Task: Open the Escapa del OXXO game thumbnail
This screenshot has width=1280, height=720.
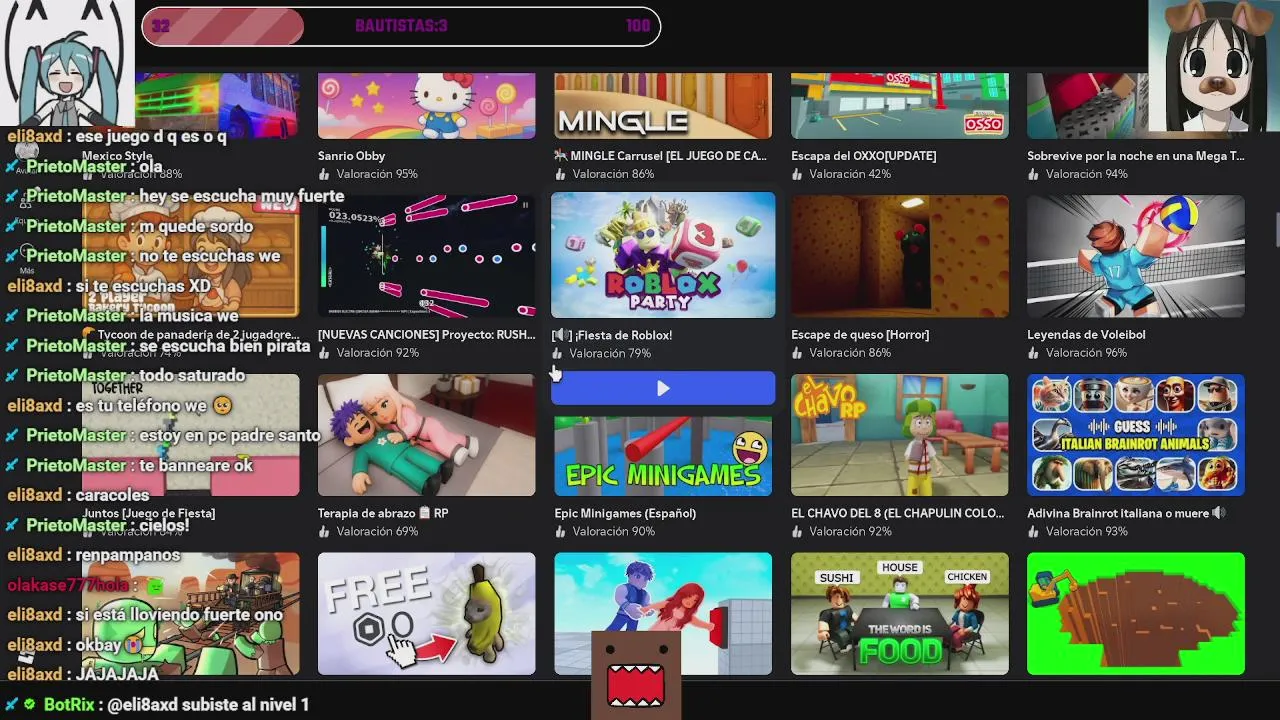Action: tap(900, 105)
